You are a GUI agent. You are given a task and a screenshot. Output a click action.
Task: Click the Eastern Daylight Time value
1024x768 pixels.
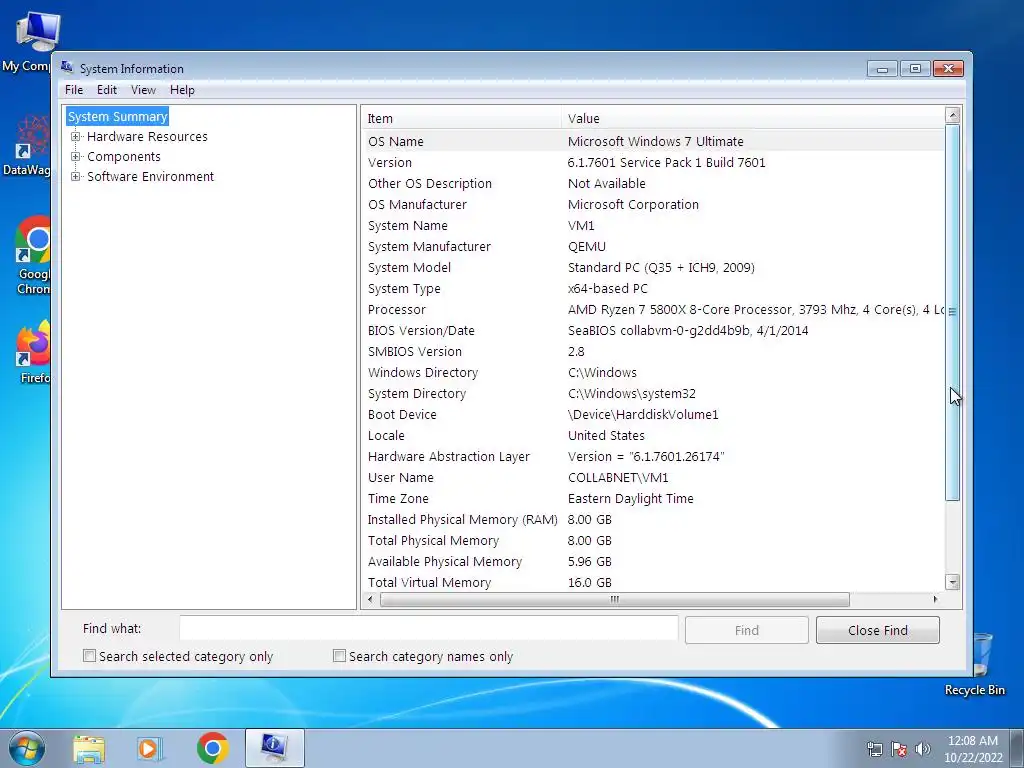tap(630, 498)
